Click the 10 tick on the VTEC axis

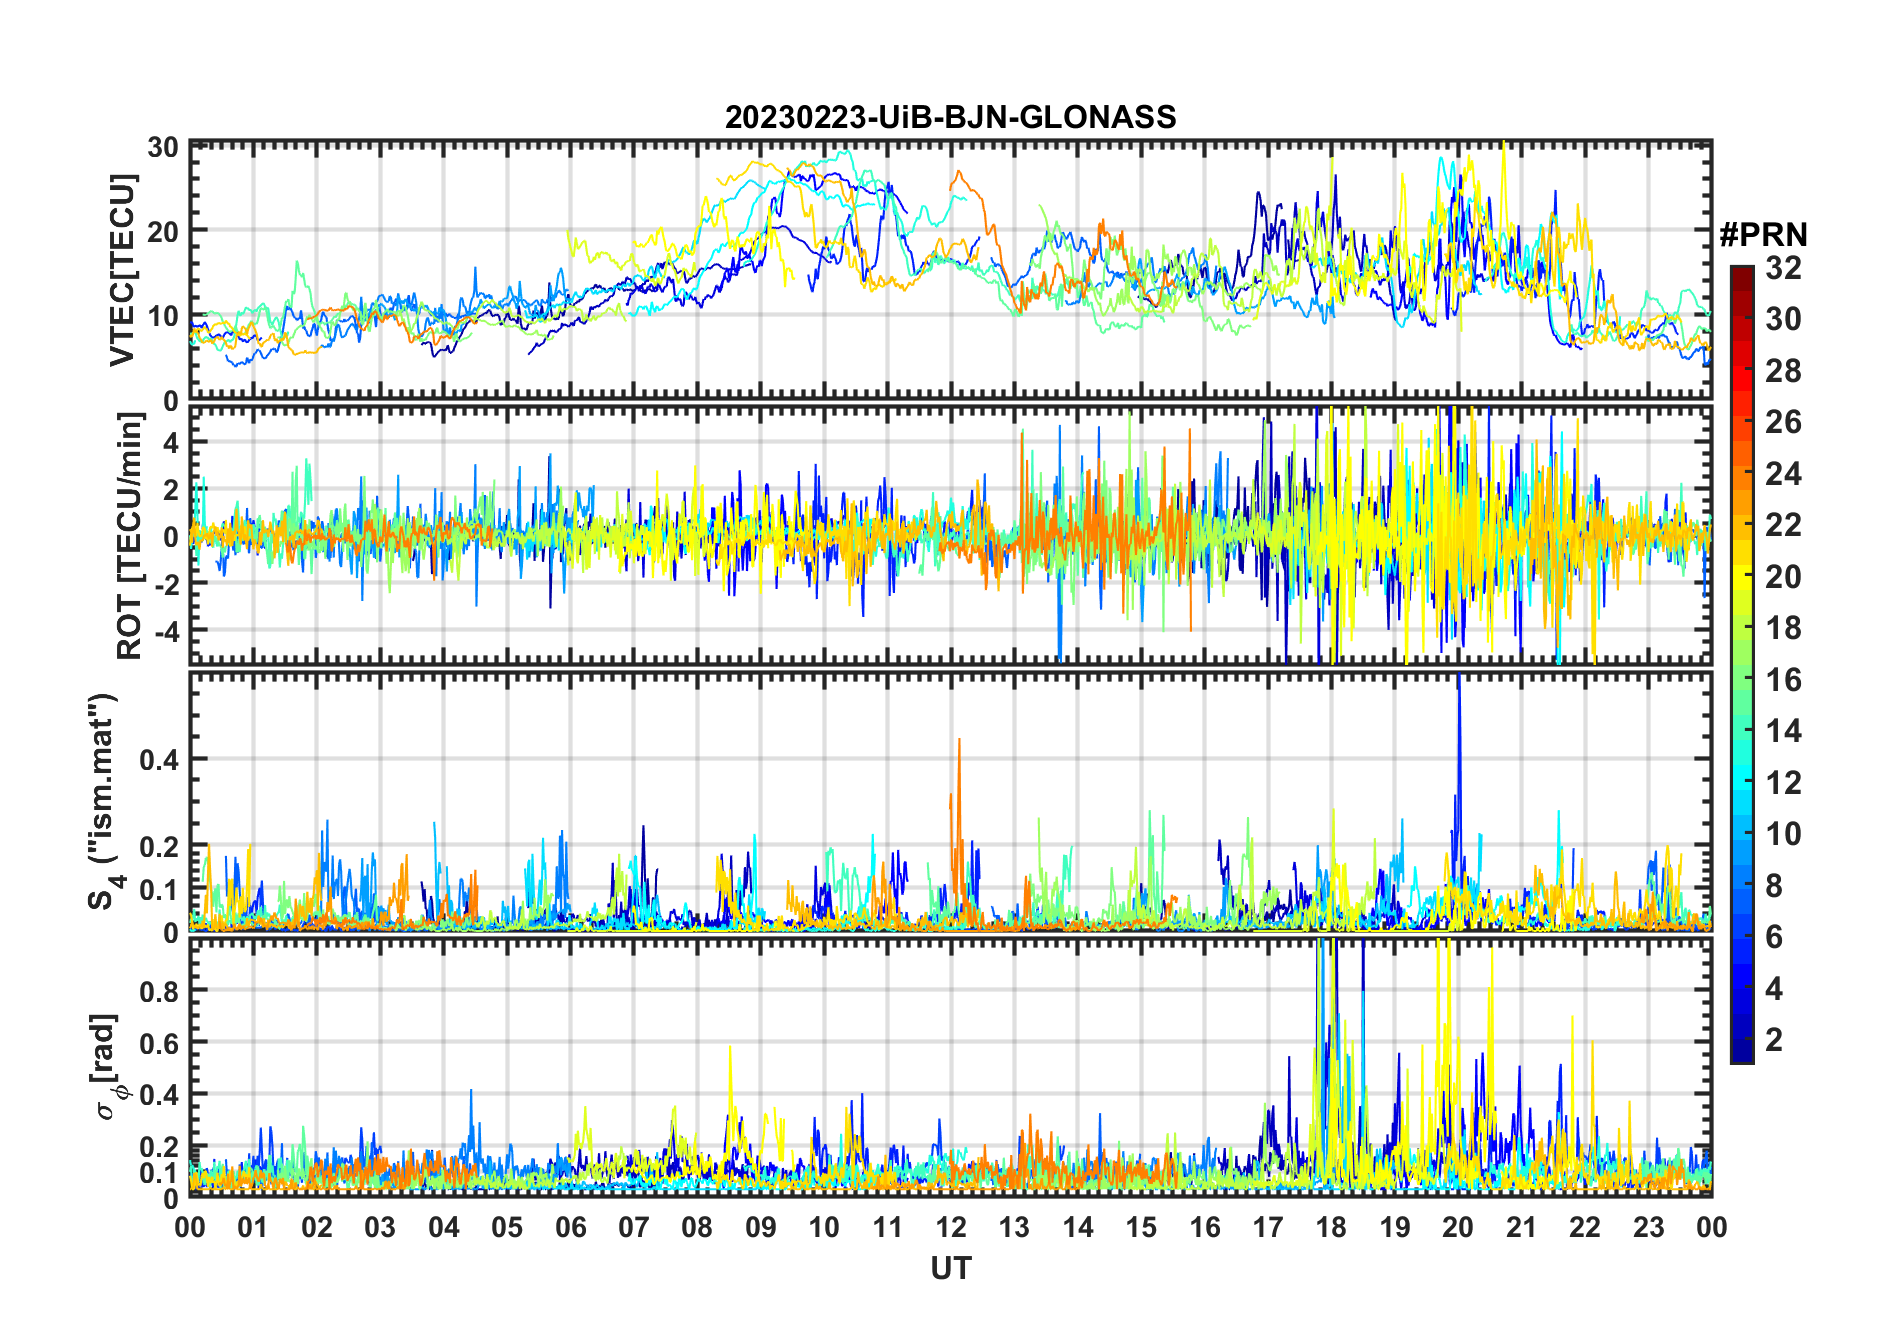[163, 317]
